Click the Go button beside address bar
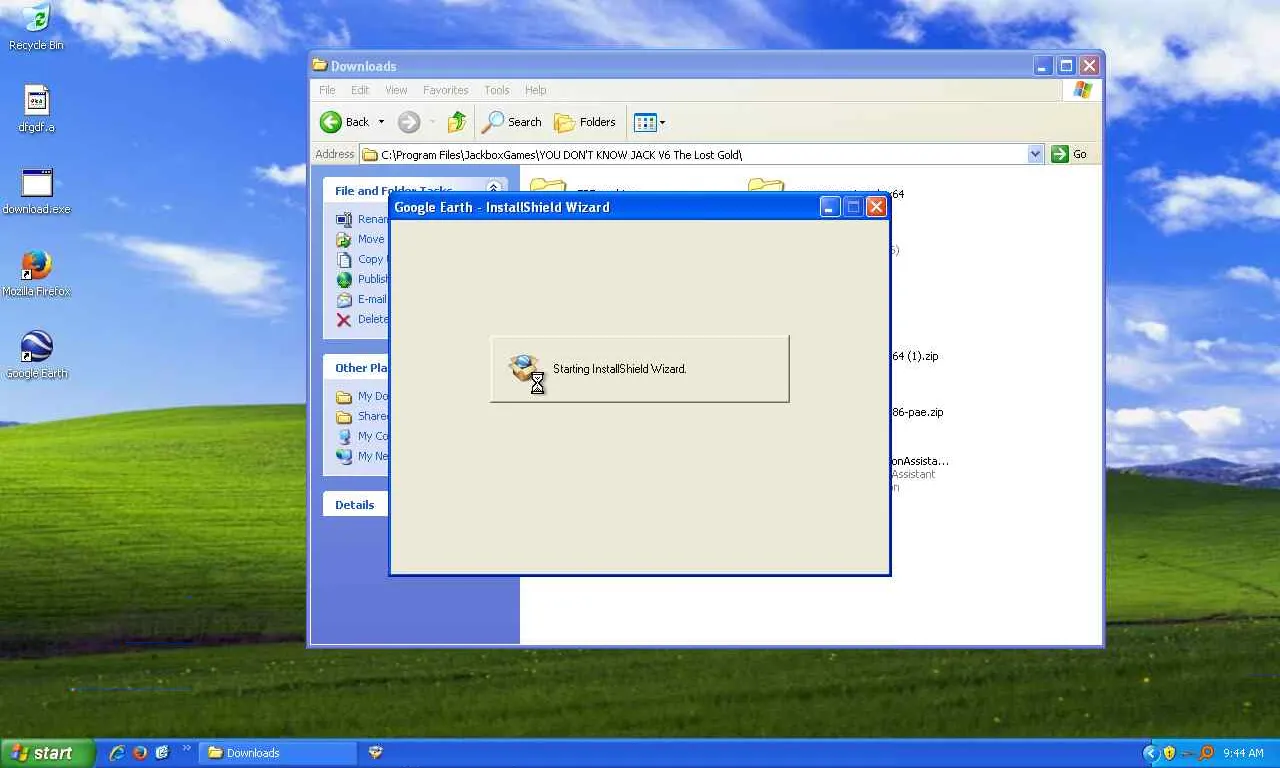This screenshot has height=768, width=1280. [1069, 154]
